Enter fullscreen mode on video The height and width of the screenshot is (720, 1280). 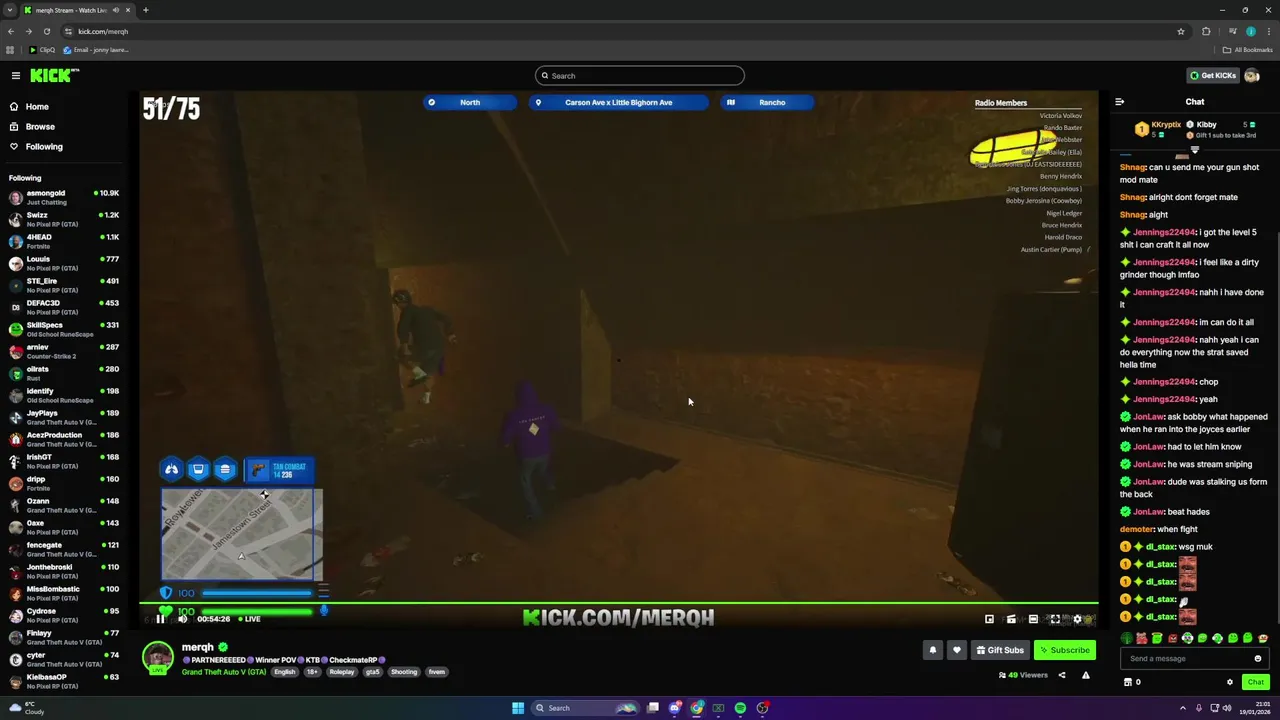1055,619
